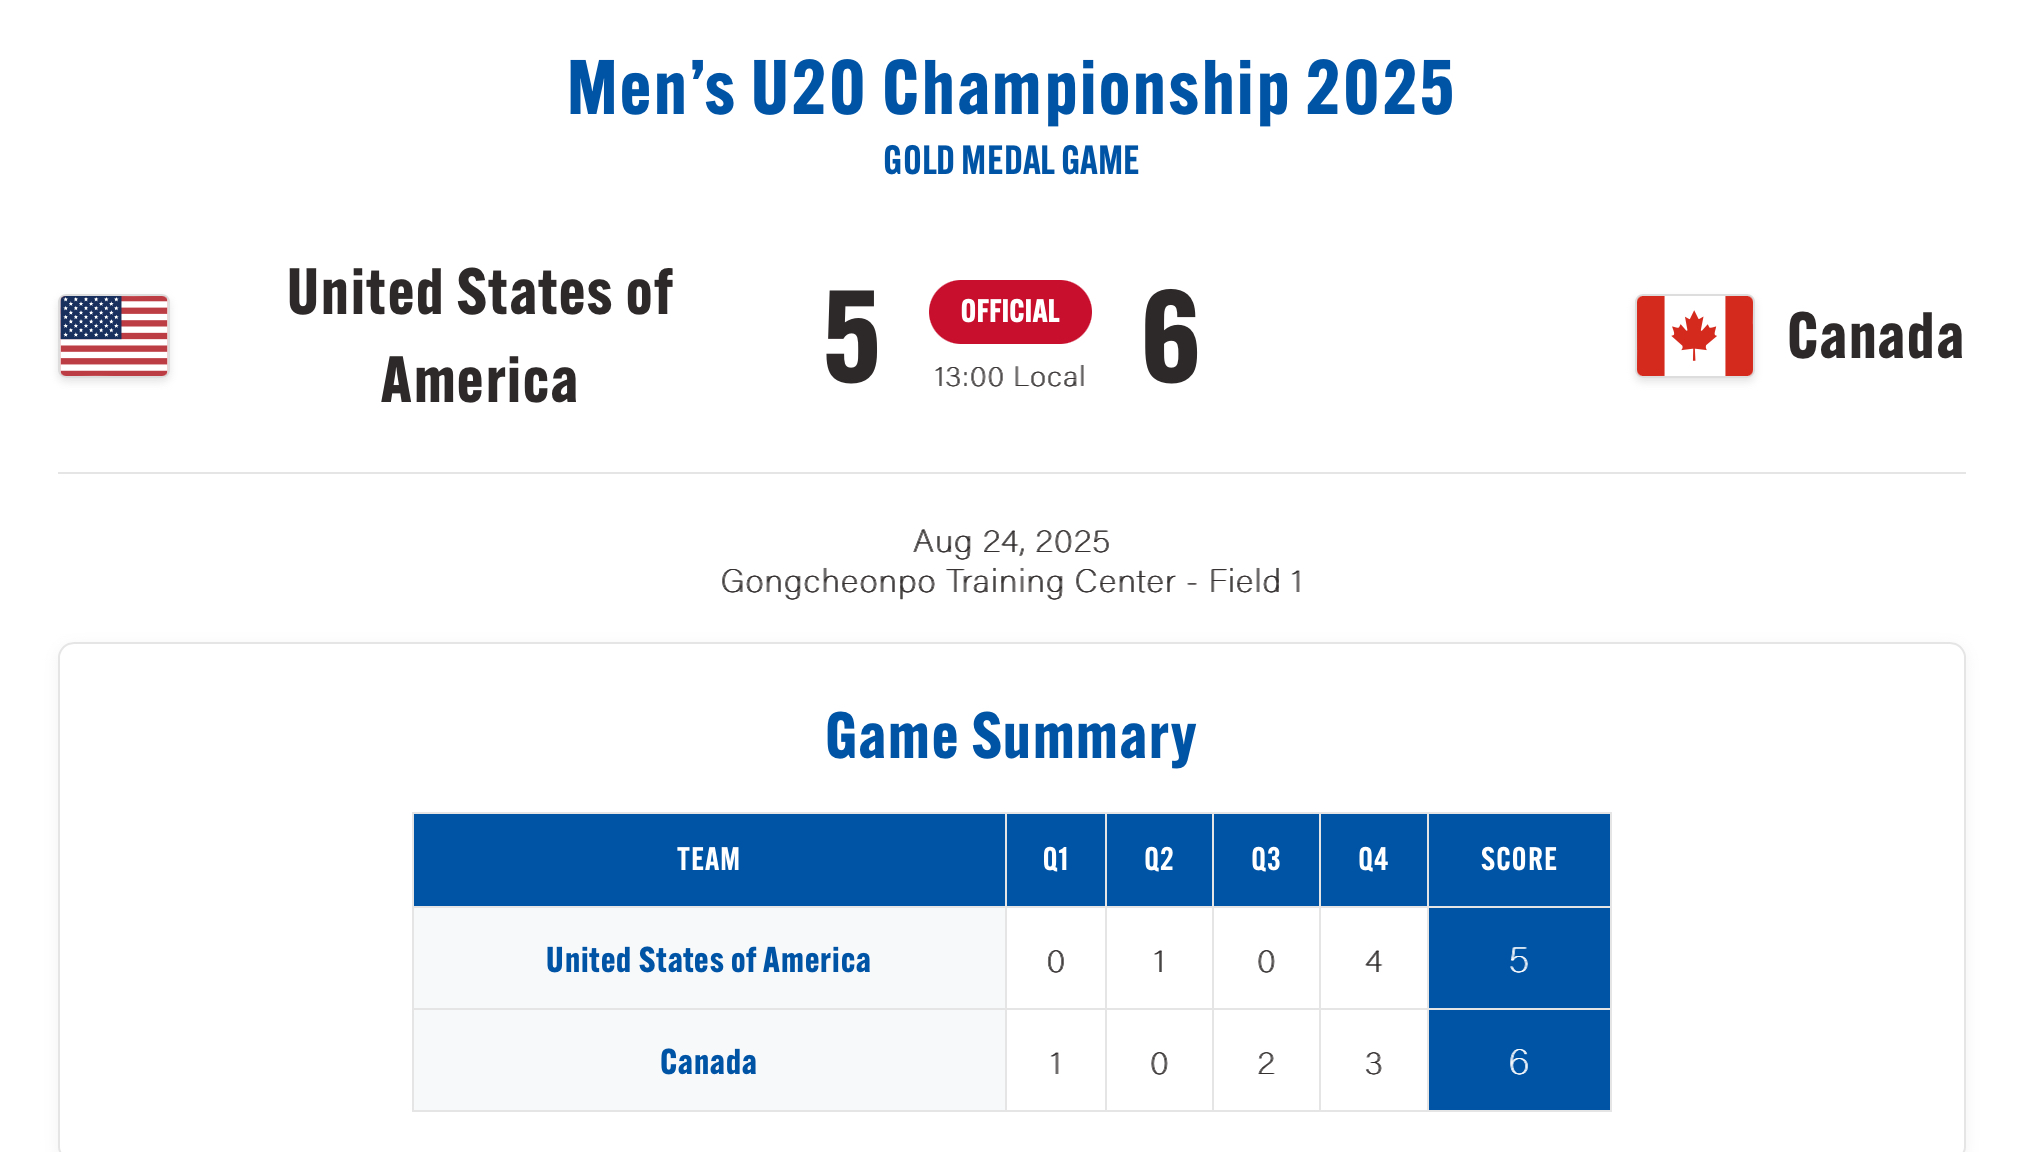Open the Canada team link in the table
The width and height of the screenshot is (2024, 1152).
(x=708, y=1062)
